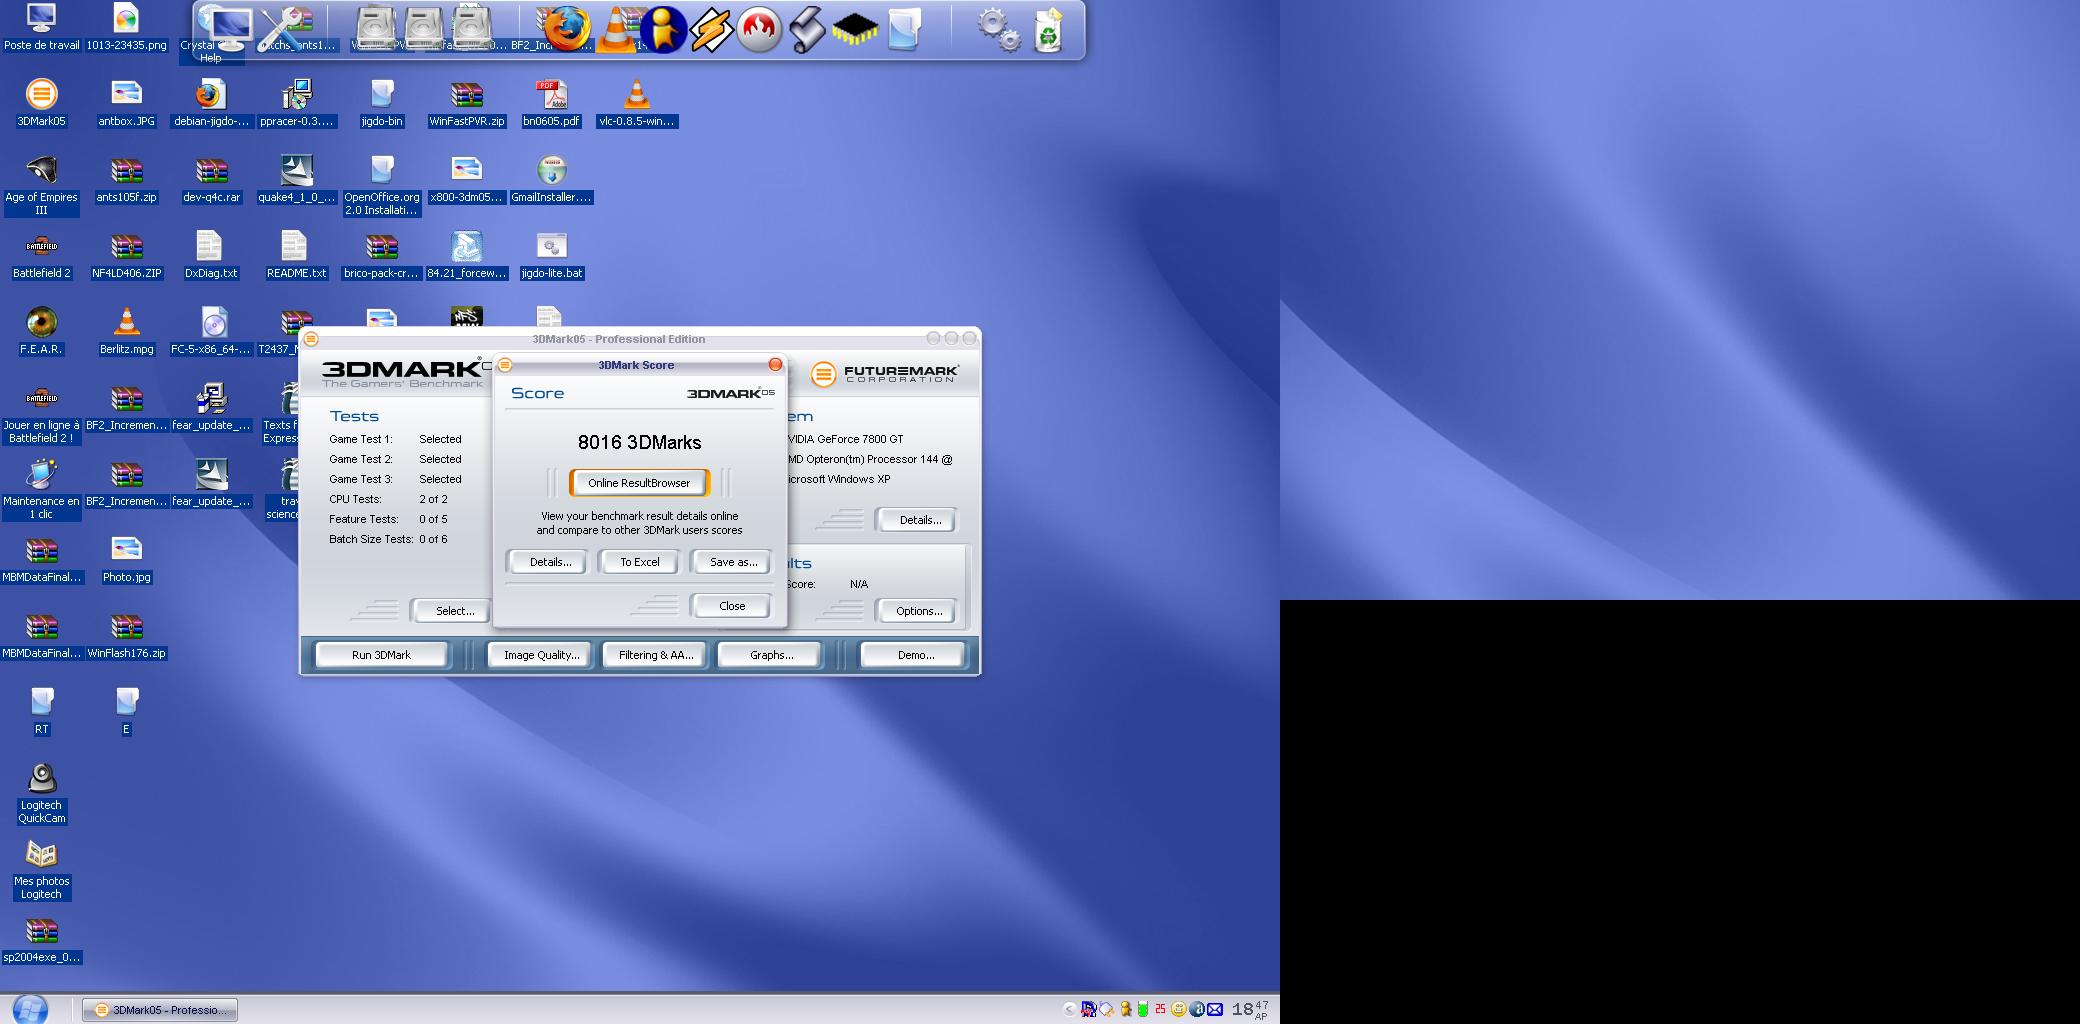Select the Poste de travail desktop icon
The image size is (2080, 1024).
[41, 27]
